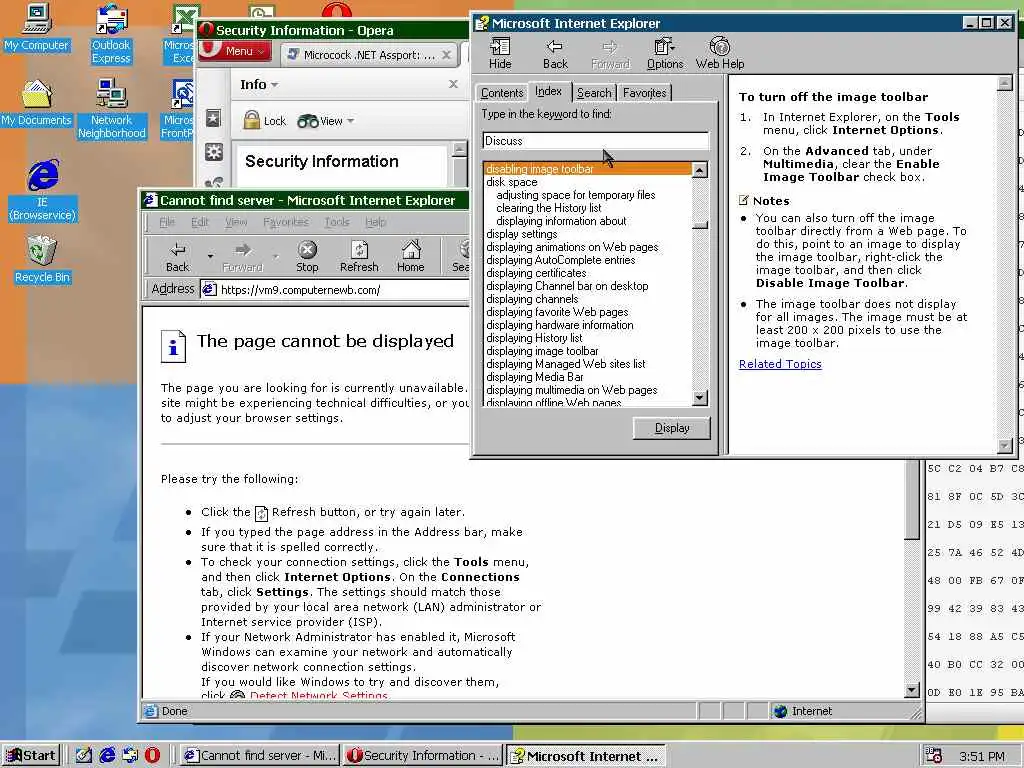Open My Documents desktop icon
This screenshot has height=768, width=1024.
pyautogui.click(x=37, y=103)
